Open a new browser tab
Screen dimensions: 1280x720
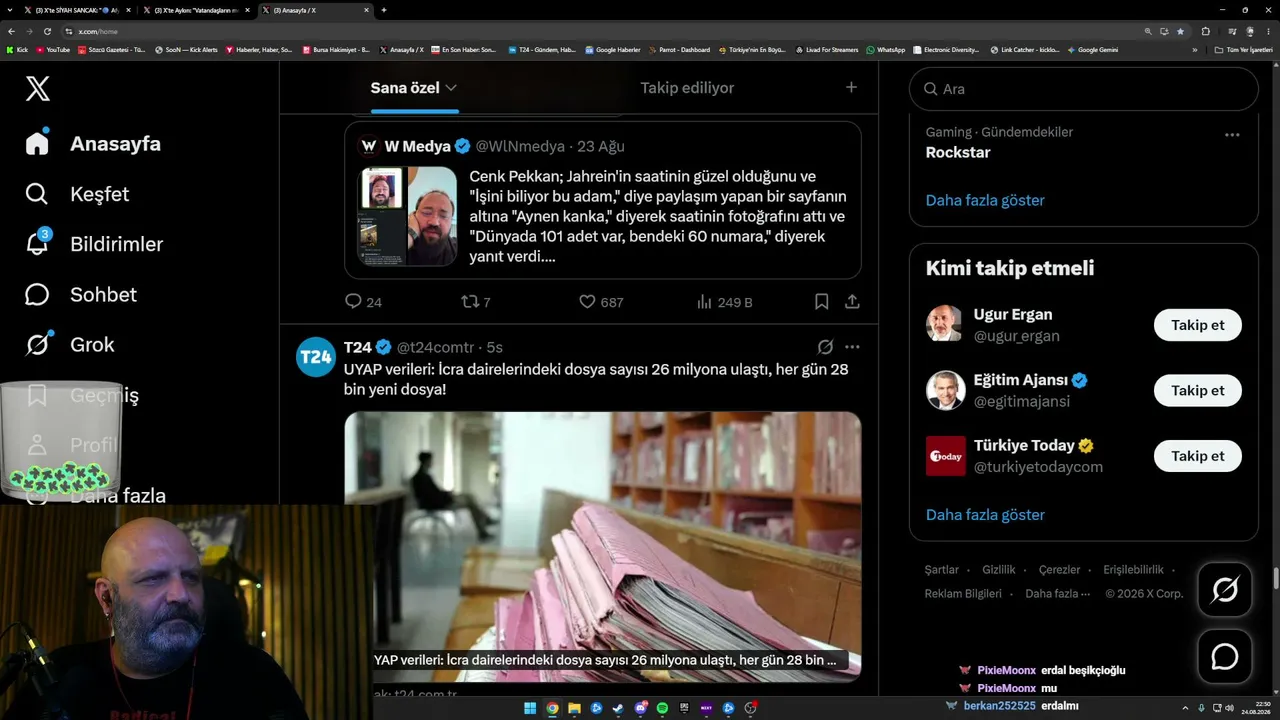coord(384,10)
